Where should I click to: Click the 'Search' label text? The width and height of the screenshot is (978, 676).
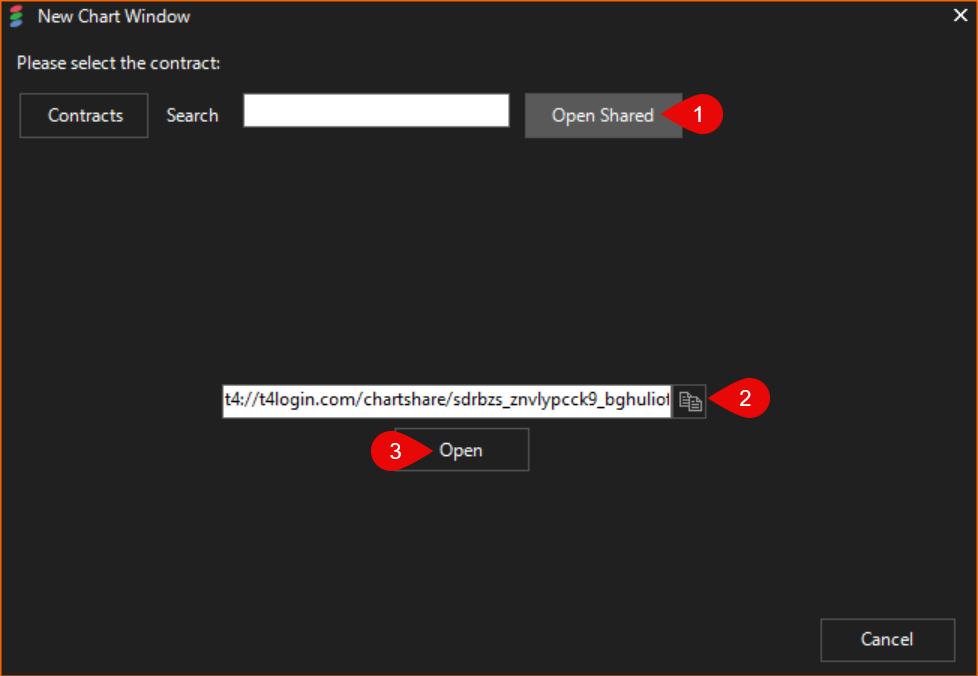pos(192,115)
